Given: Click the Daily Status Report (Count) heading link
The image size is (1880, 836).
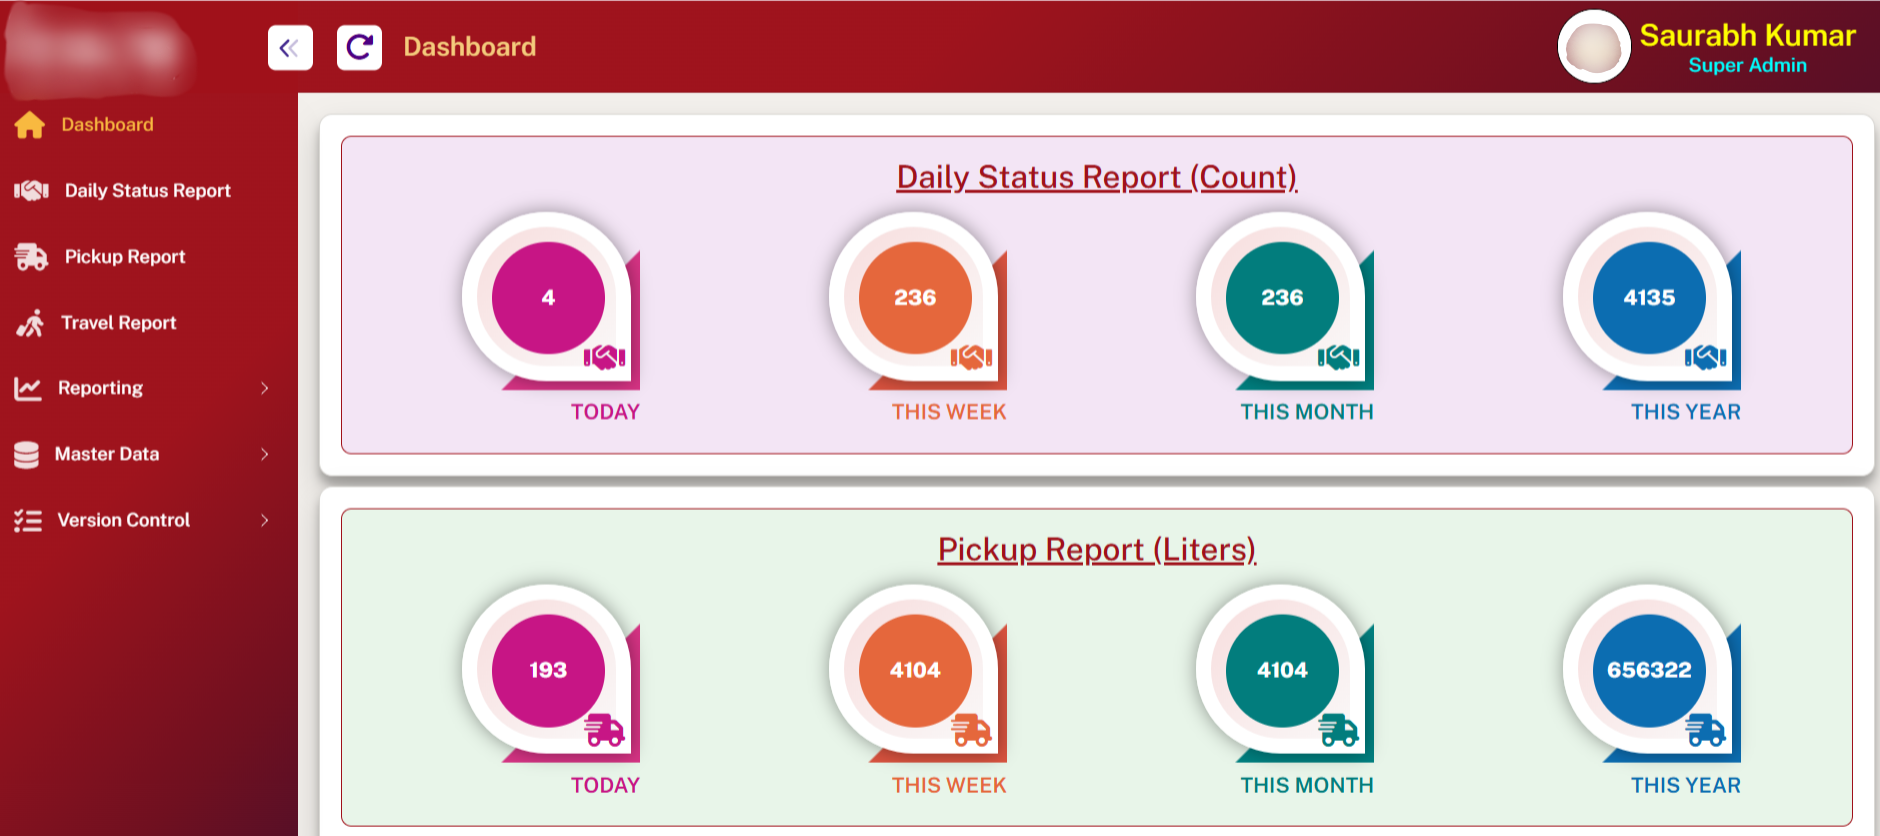Looking at the screenshot, I should (1096, 177).
